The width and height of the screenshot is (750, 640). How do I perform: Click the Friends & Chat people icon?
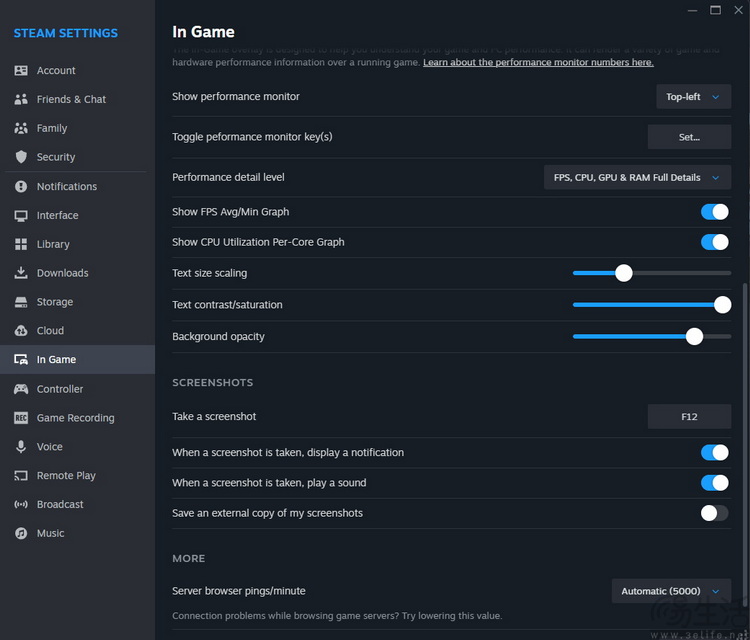click(21, 99)
